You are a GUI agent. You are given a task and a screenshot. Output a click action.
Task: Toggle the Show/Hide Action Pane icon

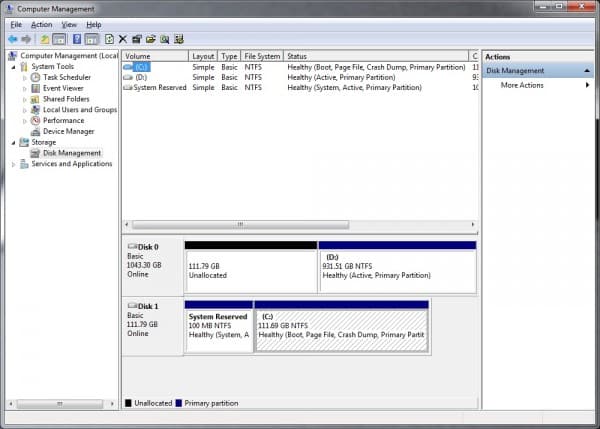pos(91,39)
